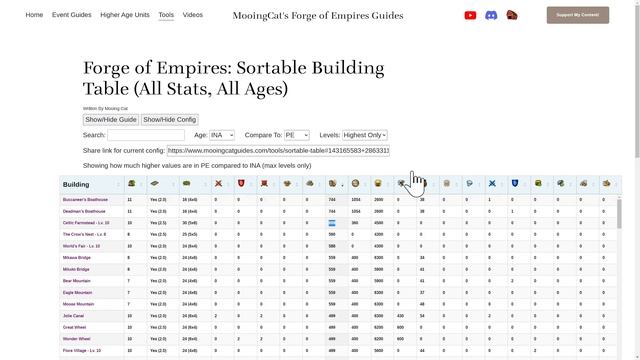Sort by the golden supplies column icon
This screenshot has width=640, height=360.
click(378, 184)
